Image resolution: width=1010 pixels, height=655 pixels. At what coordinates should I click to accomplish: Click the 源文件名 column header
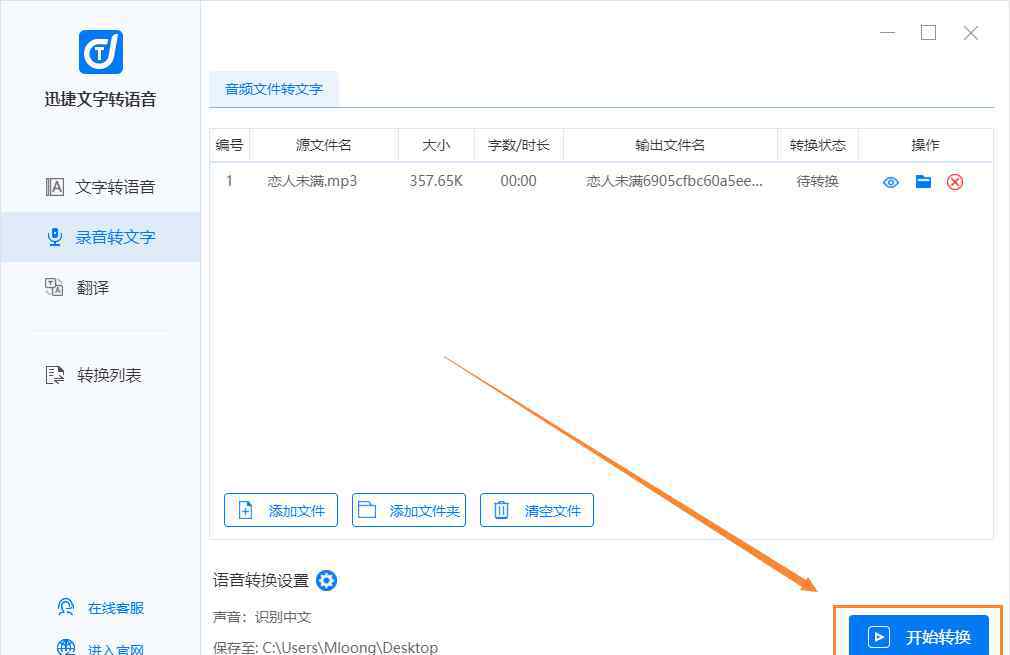click(x=324, y=145)
